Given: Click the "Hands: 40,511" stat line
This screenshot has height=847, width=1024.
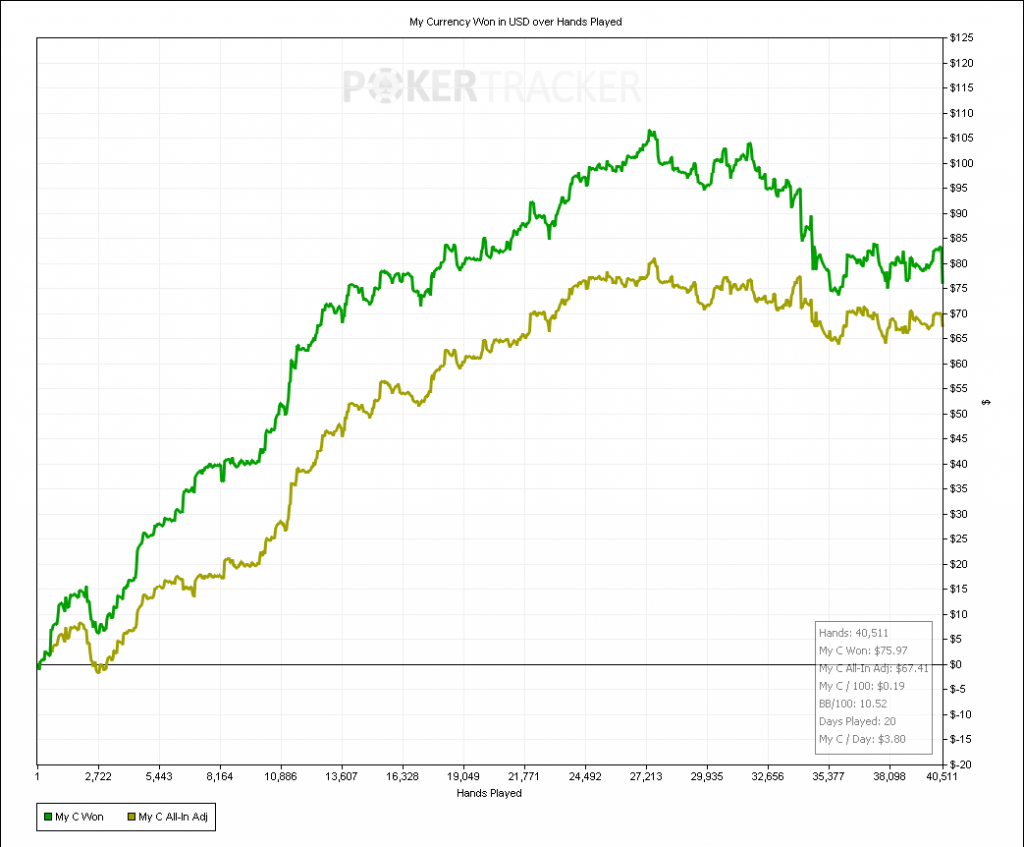Looking at the screenshot, I should click(854, 633).
